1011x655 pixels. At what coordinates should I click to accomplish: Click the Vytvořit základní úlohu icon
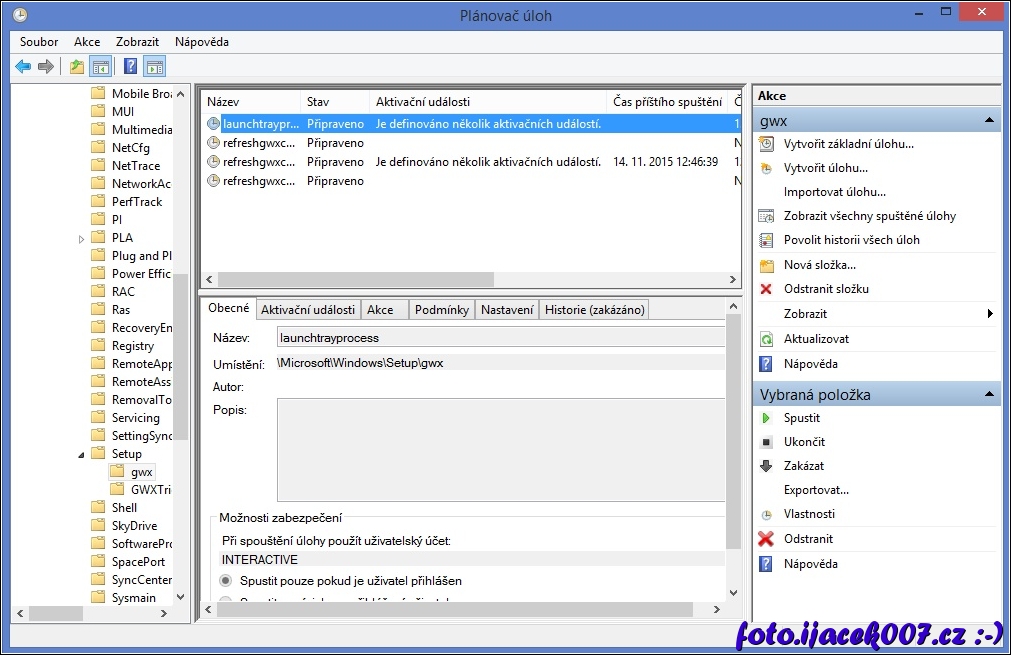tap(766, 144)
